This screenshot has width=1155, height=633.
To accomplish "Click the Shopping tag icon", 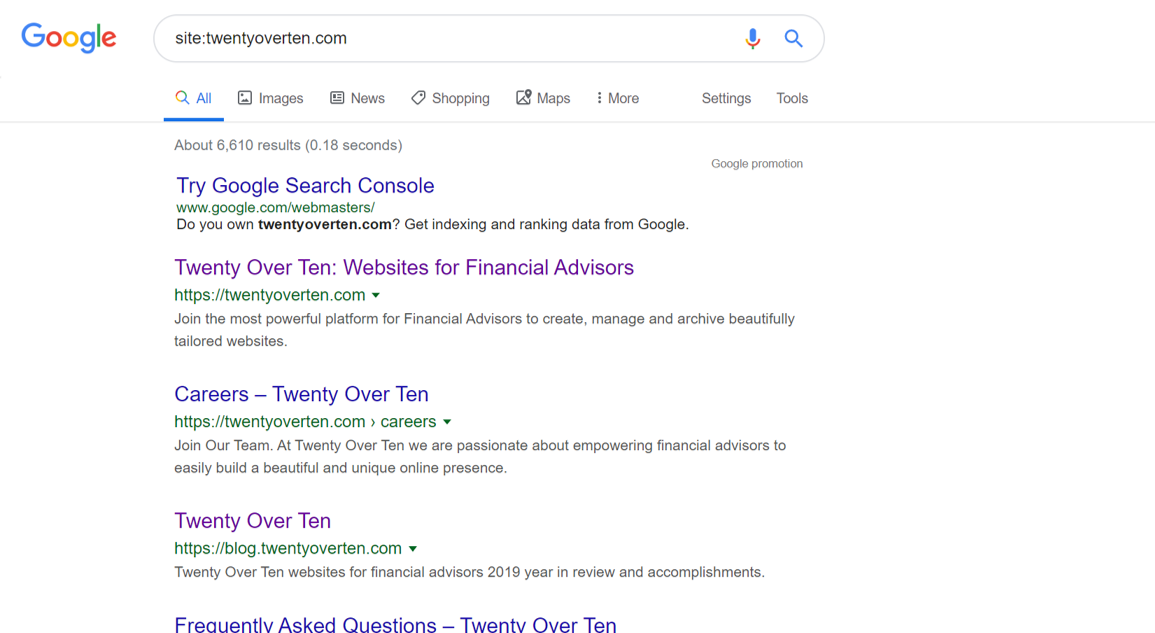I will [x=418, y=98].
